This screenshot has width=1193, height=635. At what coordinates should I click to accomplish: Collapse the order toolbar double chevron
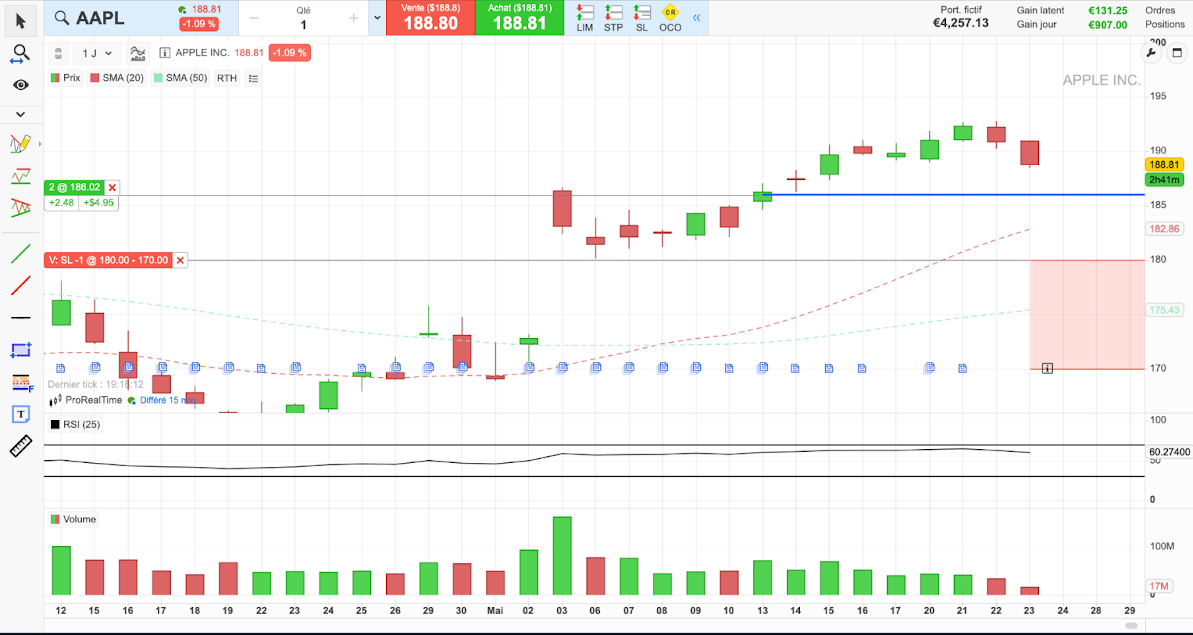tap(695, 17)
